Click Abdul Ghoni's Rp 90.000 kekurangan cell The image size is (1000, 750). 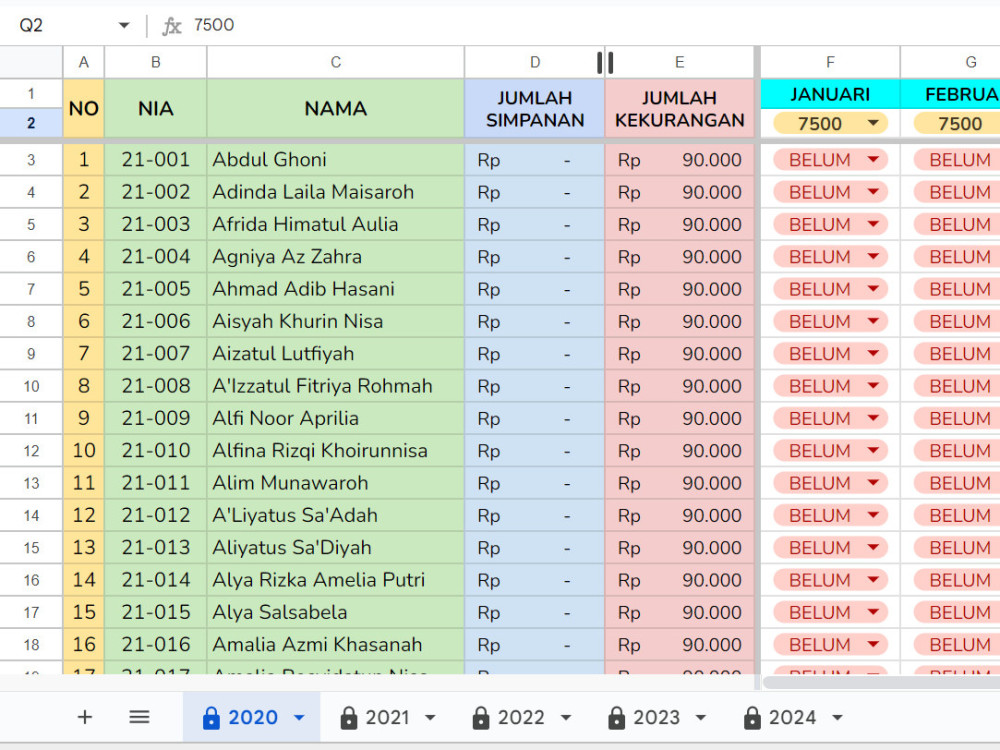coord(679,159)
